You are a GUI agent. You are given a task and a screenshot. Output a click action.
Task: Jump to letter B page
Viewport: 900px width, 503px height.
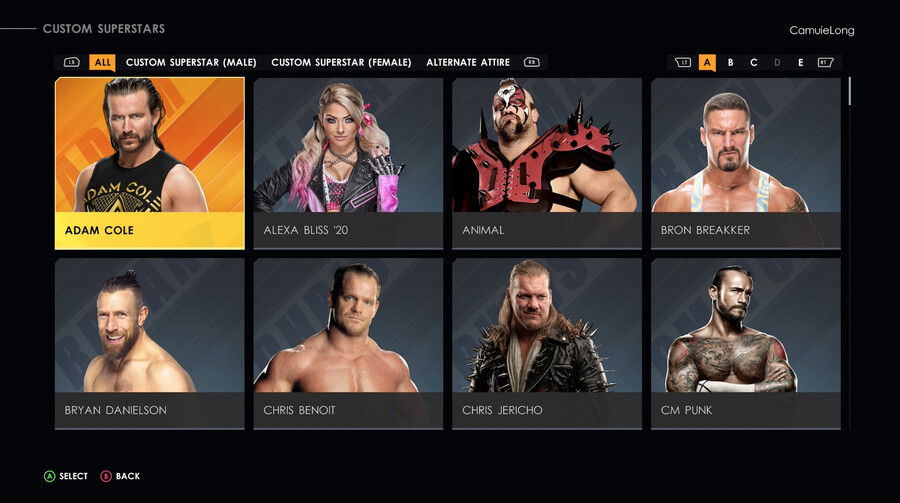pos(730,63)
